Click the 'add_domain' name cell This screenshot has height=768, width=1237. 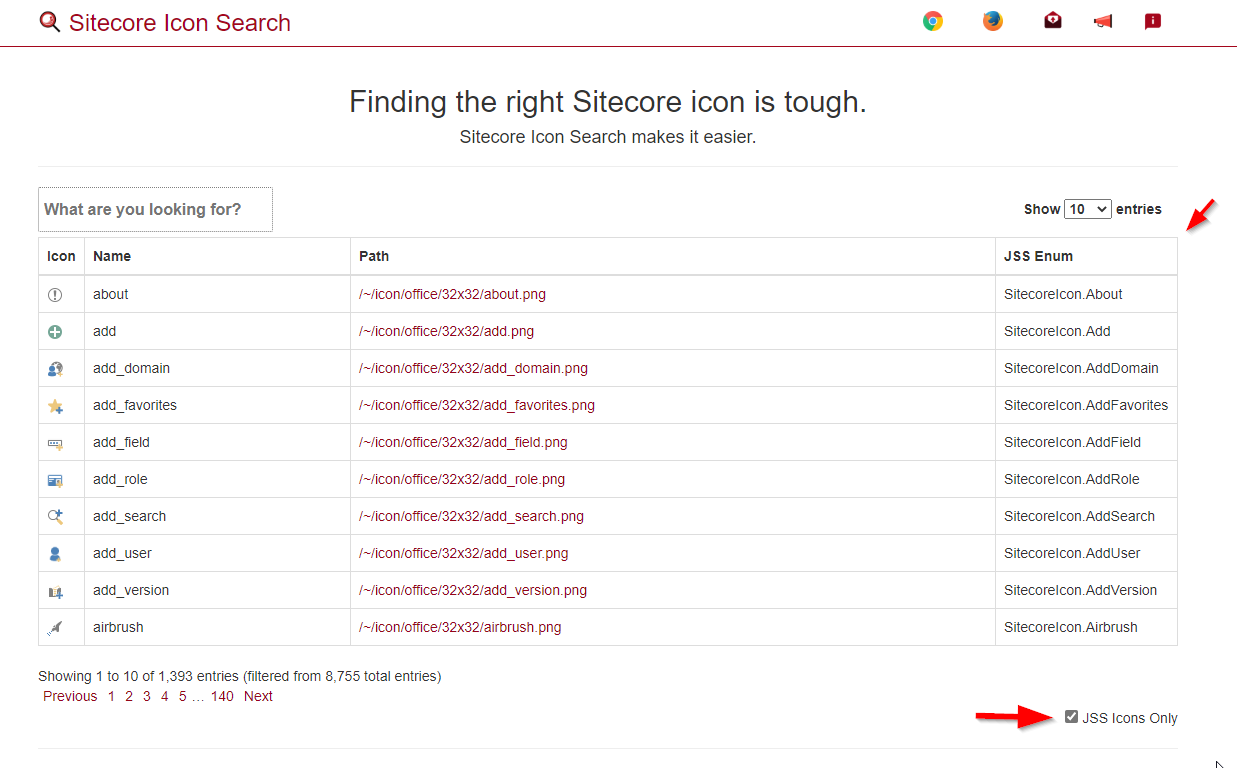(217, 368)
